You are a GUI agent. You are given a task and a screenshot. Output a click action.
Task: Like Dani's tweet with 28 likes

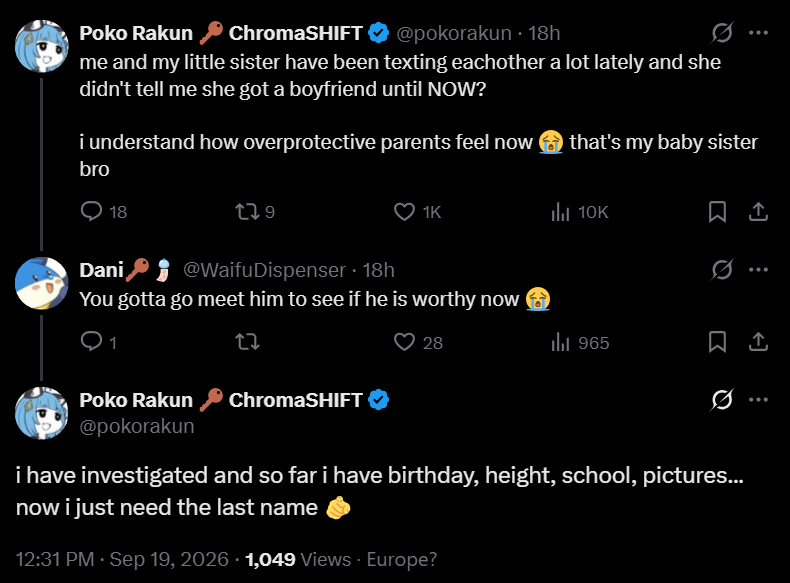point(404,342)
